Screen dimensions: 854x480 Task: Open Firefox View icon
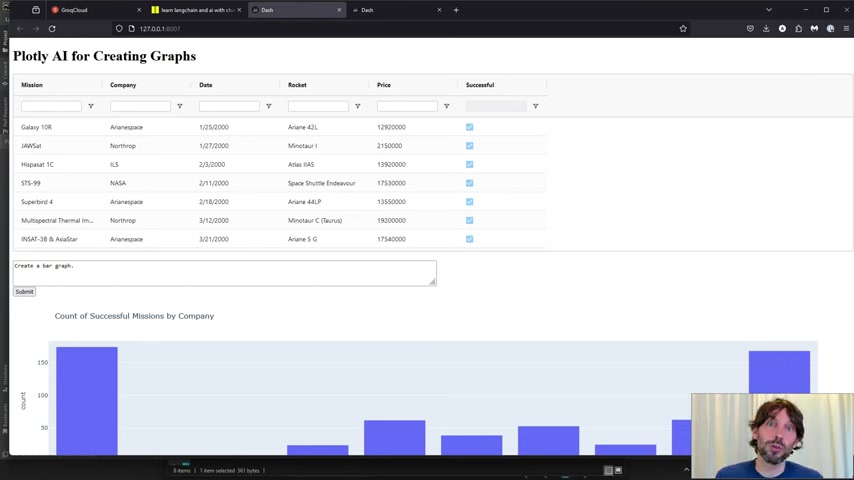[36, 10]
